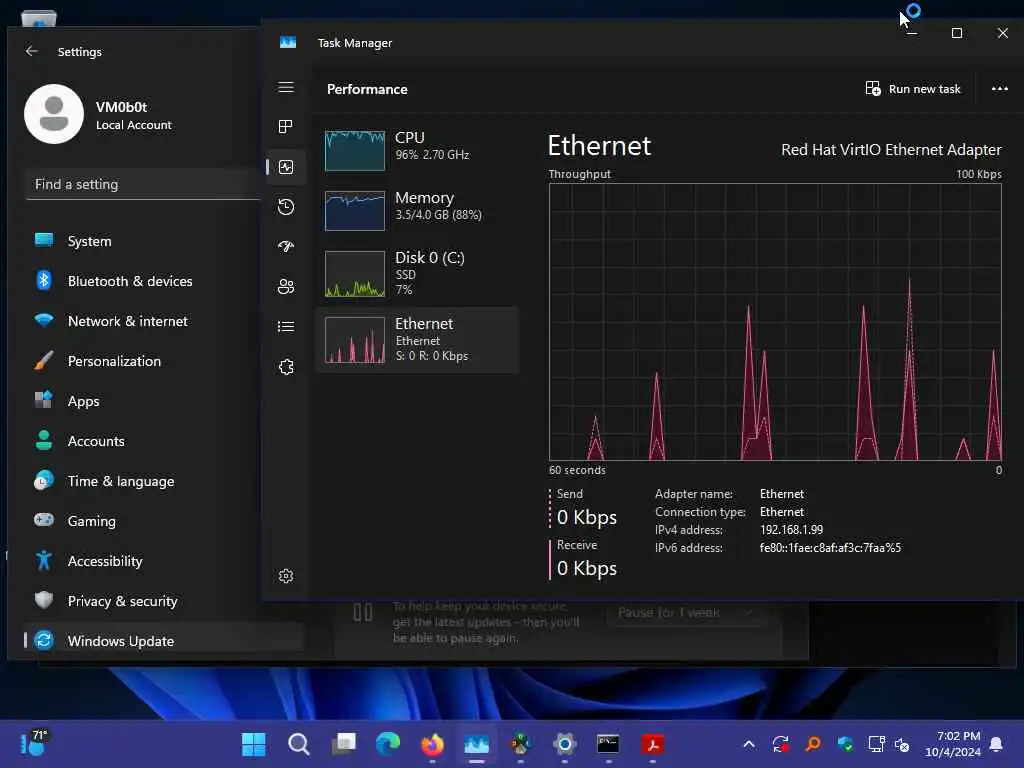
Task: Open the three-dot more options menu
Action: click(1000, 89)
